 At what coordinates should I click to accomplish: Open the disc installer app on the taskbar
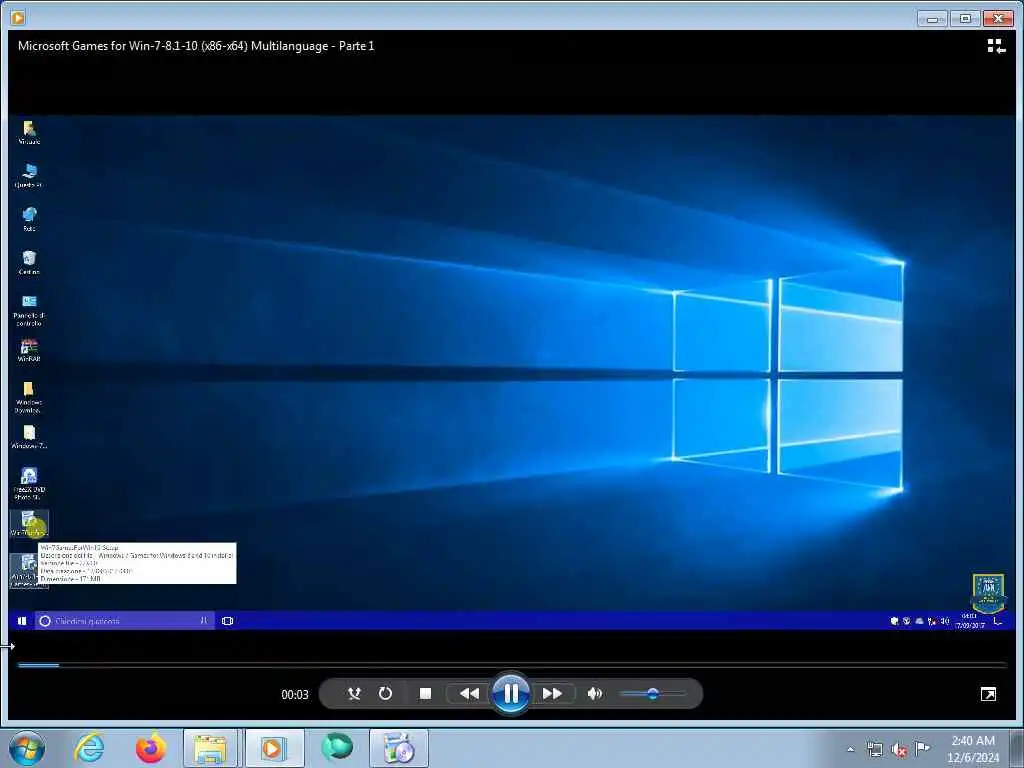tap(399, 748)
